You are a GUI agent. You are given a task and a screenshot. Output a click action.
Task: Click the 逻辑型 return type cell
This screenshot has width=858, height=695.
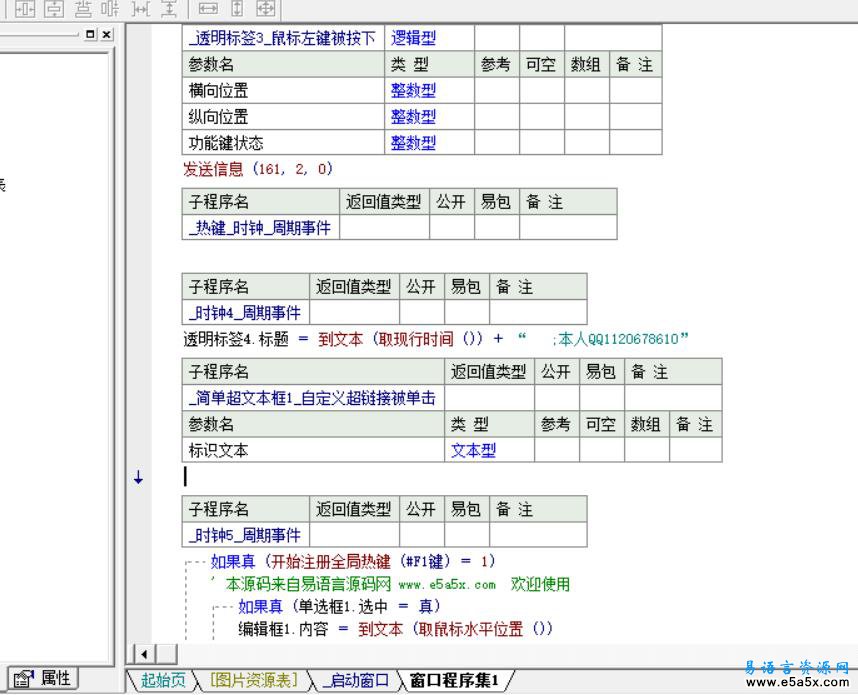coord(430,38)
